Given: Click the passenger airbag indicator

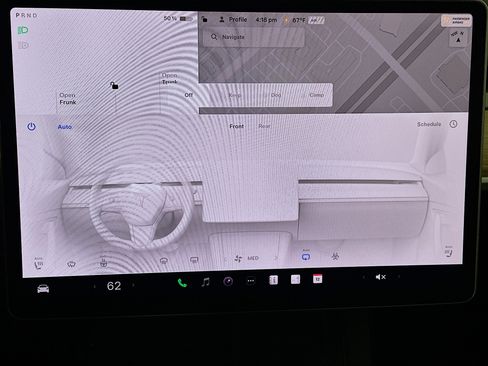Looking at the screenshot, I should (x=457, y=20).
